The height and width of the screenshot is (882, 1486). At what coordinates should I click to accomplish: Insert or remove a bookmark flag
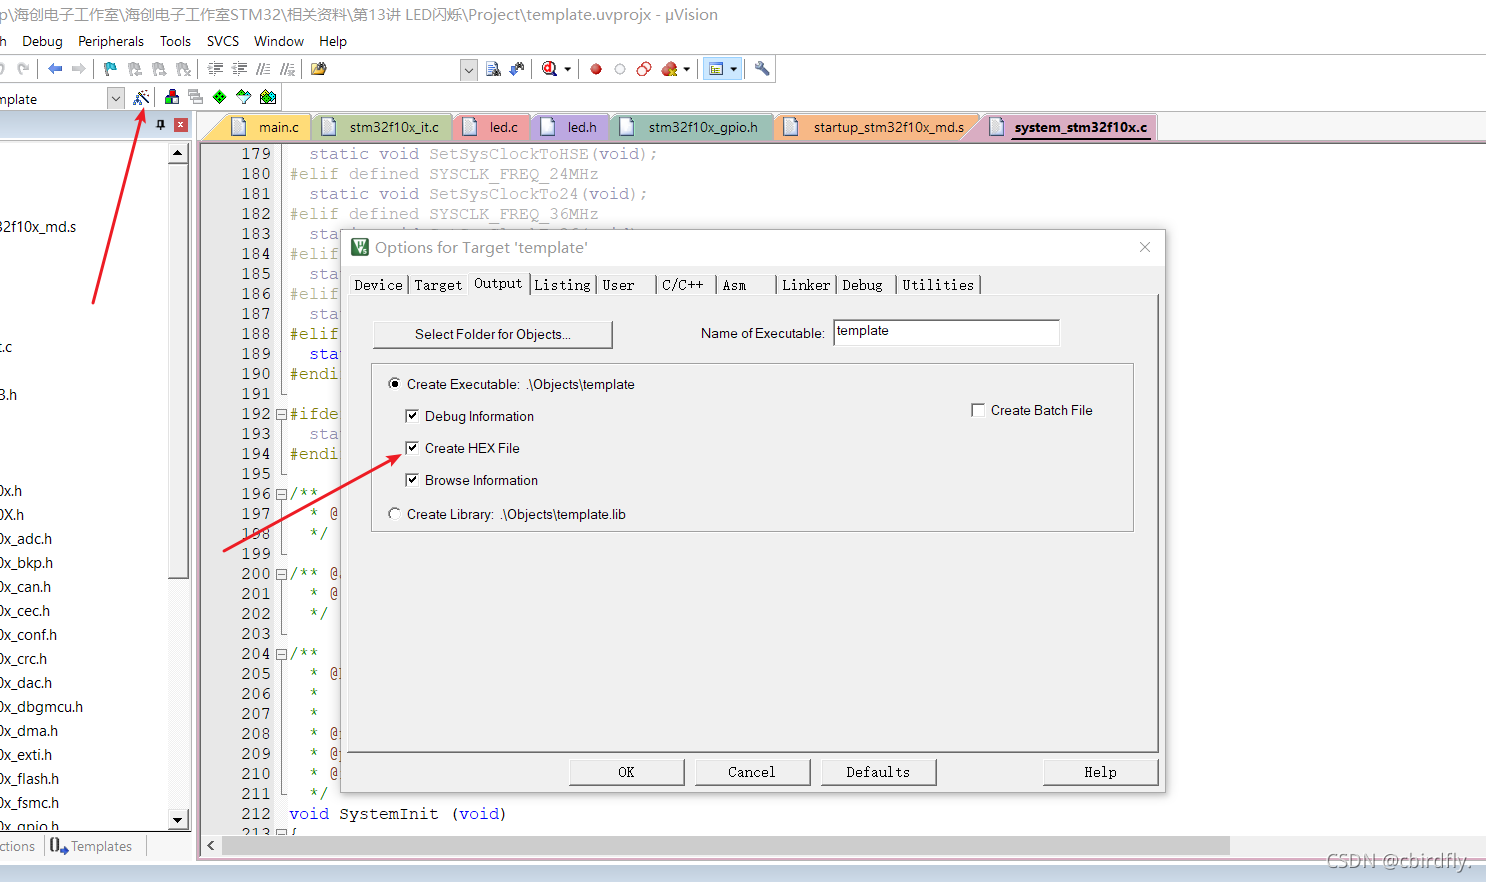tap(110, 69)
